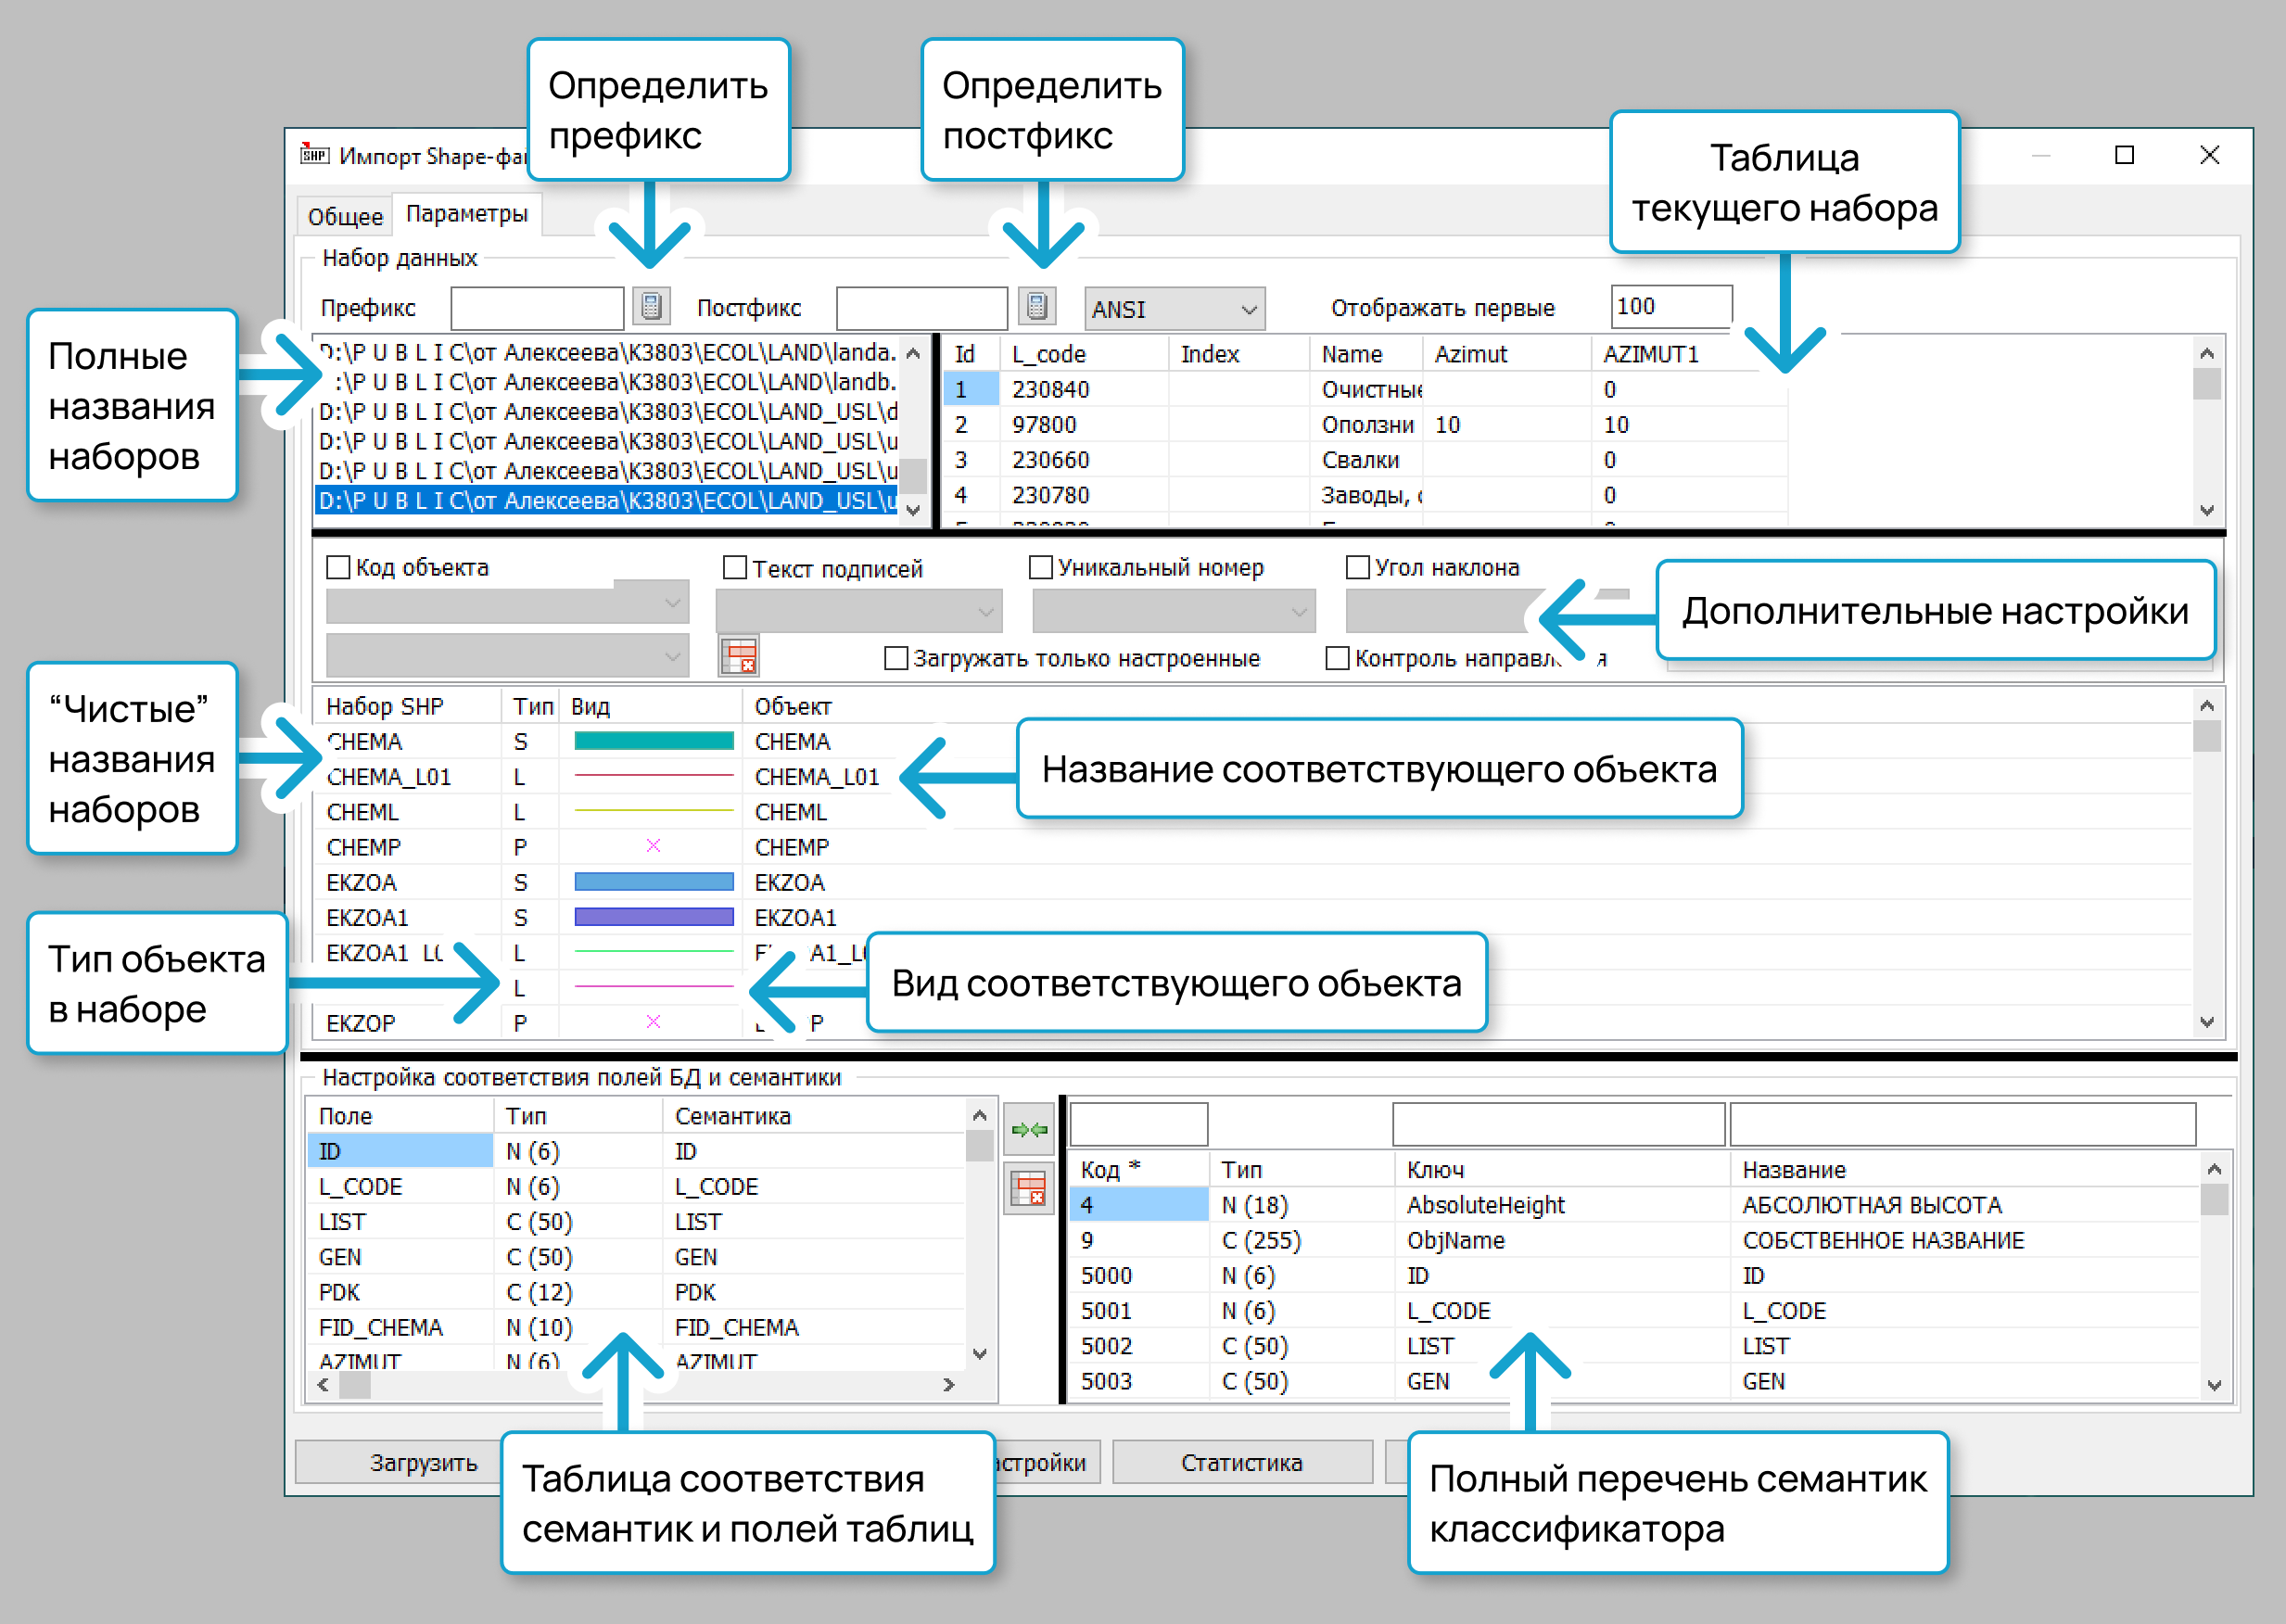Click the calculator icon next to Постфикс field
This screenshot has width=2286, height=1624.
1037,306
